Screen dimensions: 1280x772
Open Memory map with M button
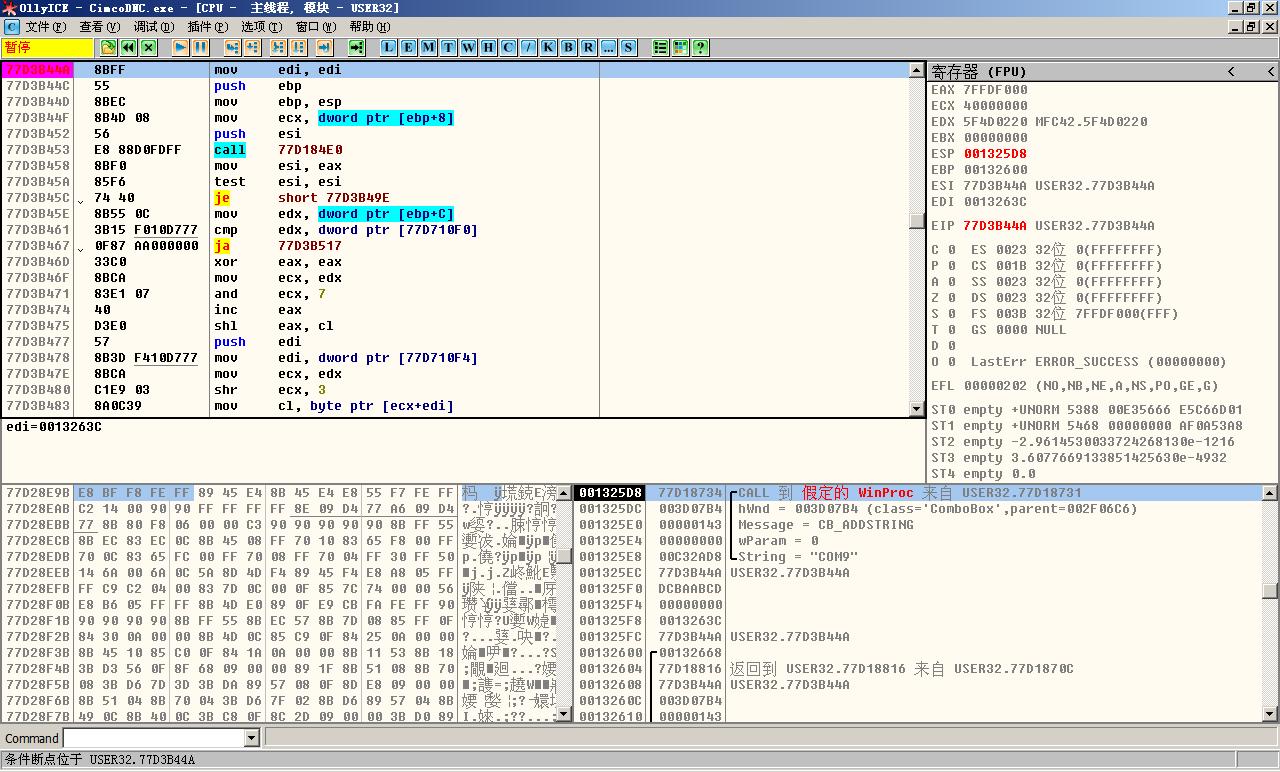(x=428, y=47)
